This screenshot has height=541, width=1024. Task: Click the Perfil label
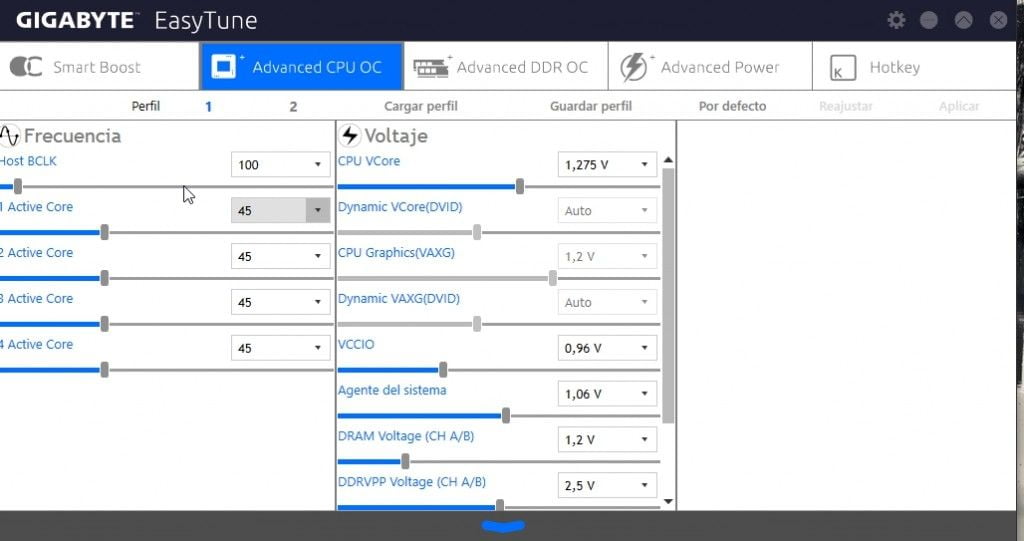pyautogui.click(x=146, y=106)
